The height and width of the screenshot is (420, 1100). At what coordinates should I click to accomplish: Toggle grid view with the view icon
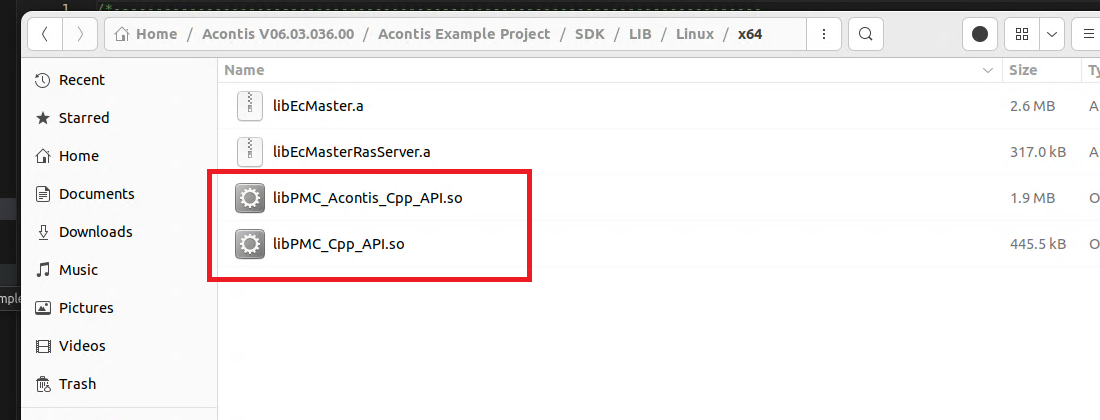tap(1021, 34)
